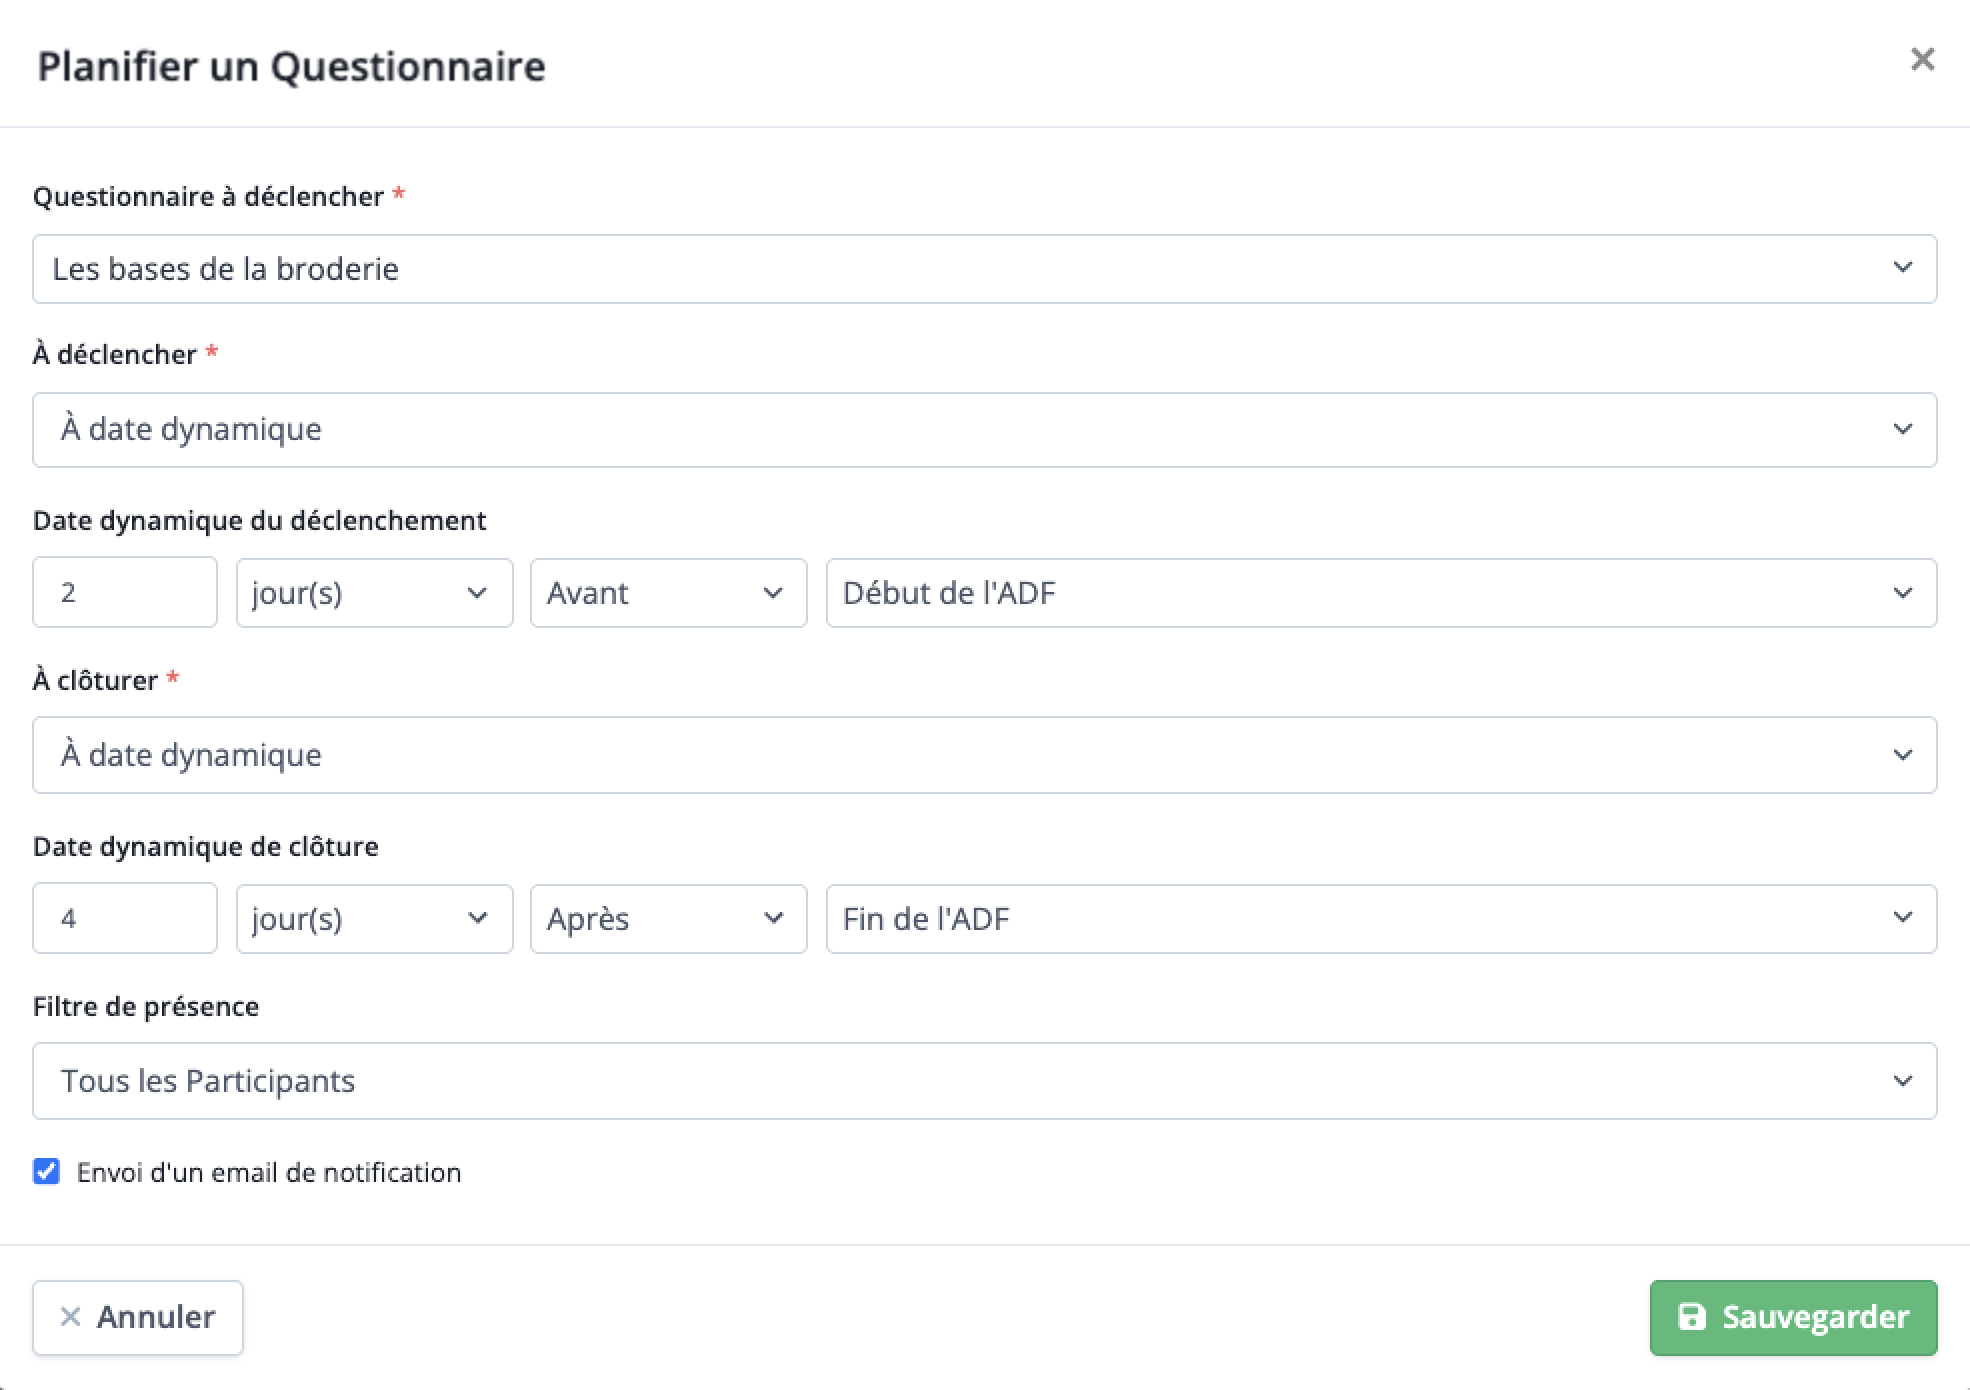Expand the À déclencher date type dropdown
The image size is (1970, 1390).
[984, 430]
